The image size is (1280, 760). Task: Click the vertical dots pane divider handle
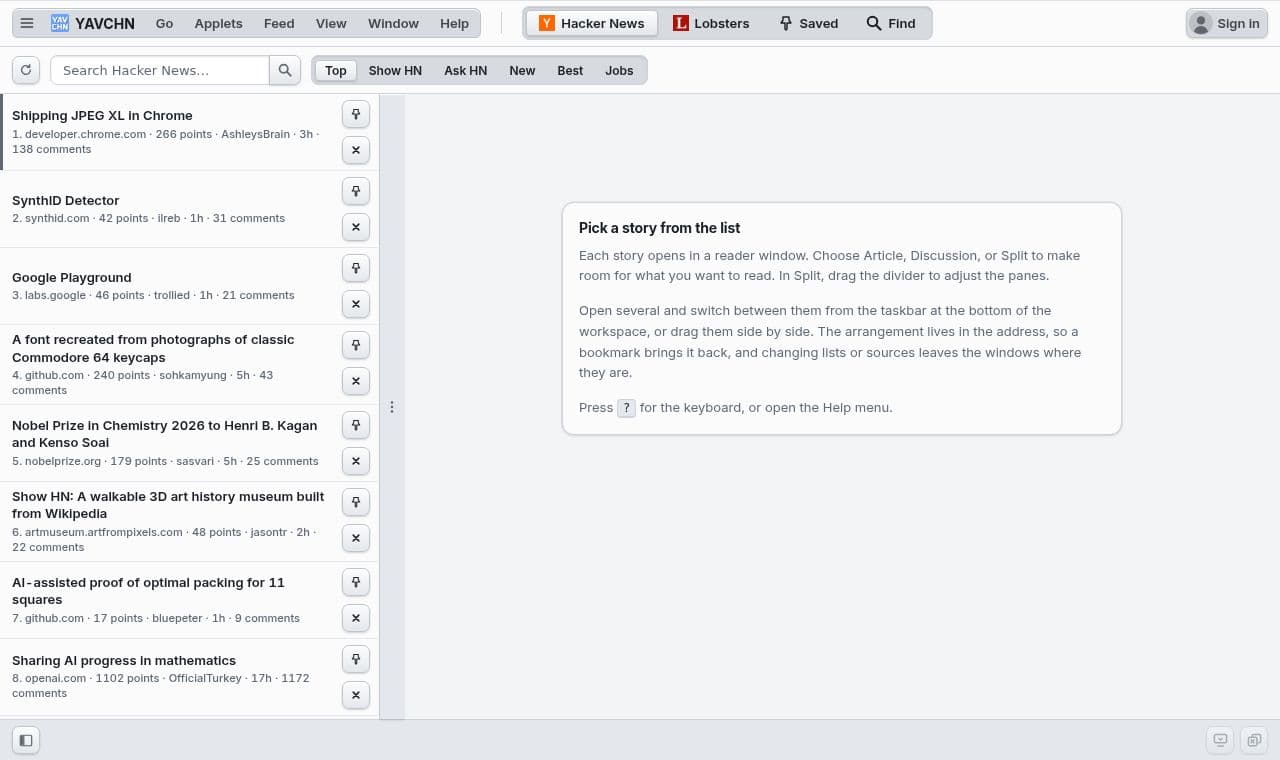click(x=392, y=407)
